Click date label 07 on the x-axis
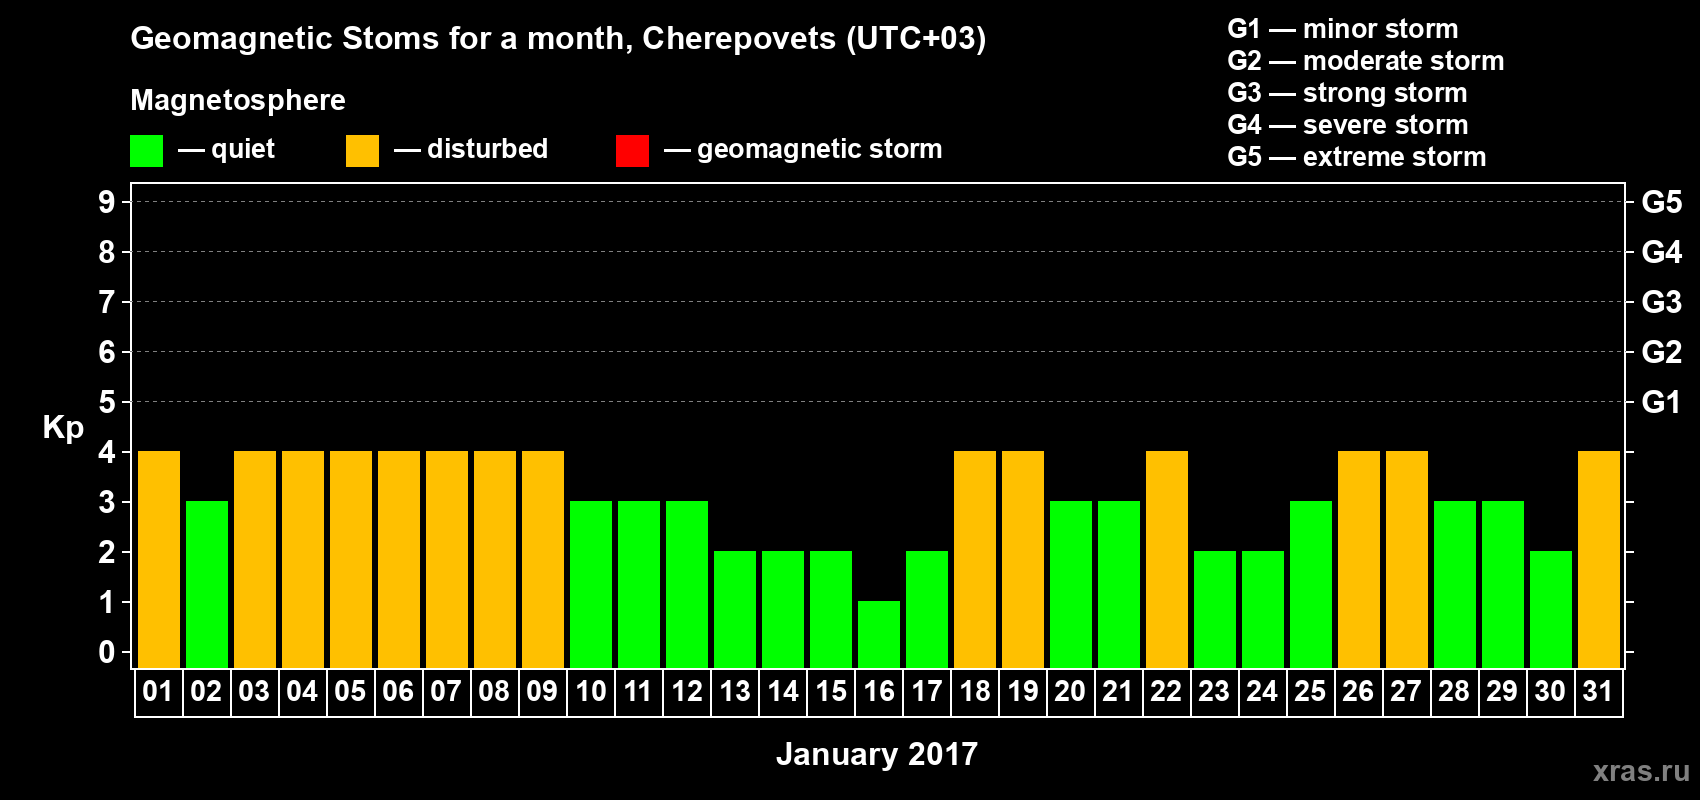1700x800 pixels. click(446, 692)
